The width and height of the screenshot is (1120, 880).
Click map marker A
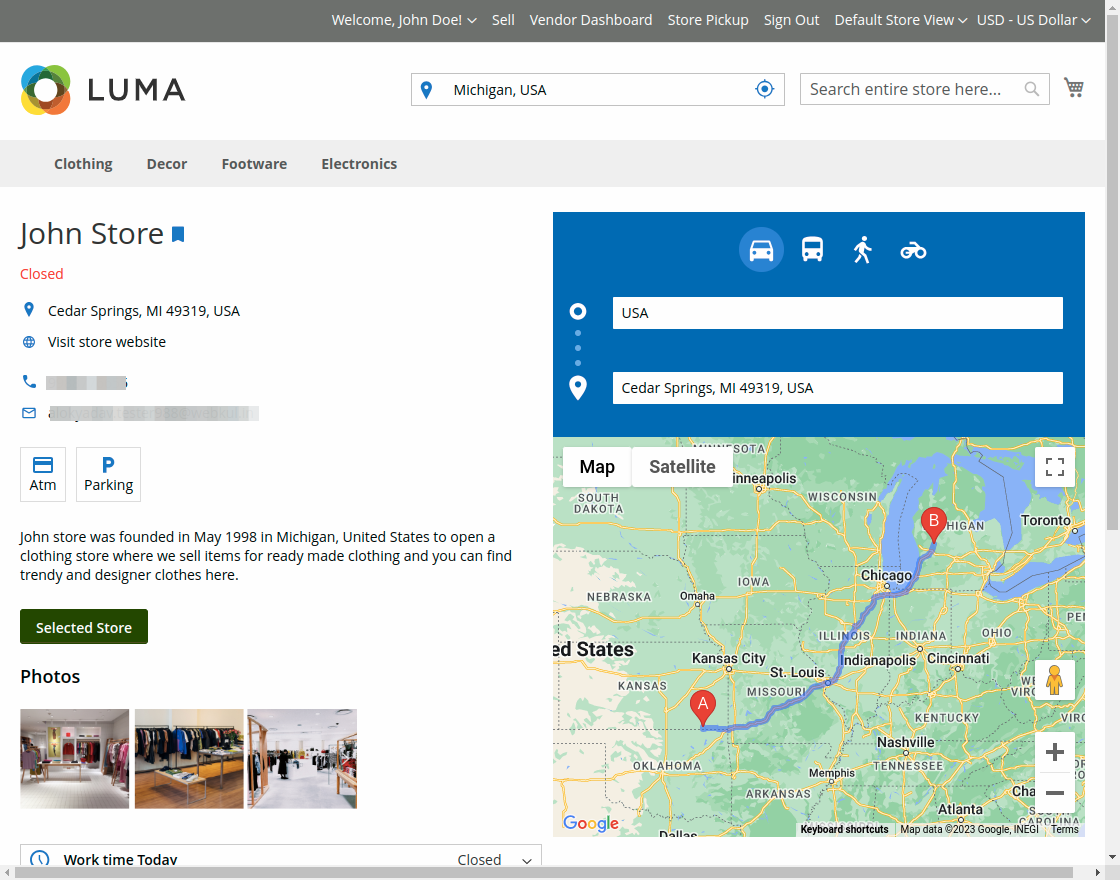click(x=703, y=709)
